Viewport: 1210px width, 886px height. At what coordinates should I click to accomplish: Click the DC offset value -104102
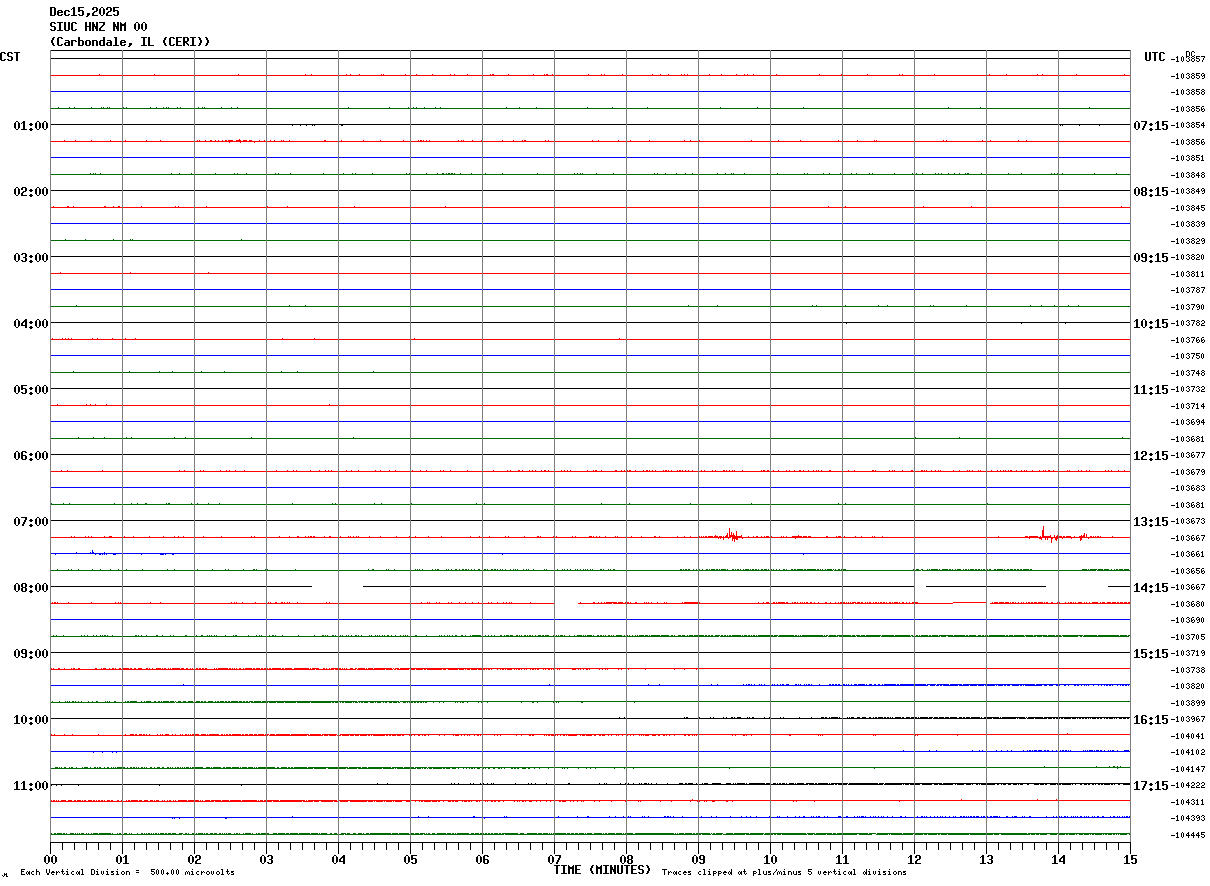pyautogui.click(x=1188, y=752)
